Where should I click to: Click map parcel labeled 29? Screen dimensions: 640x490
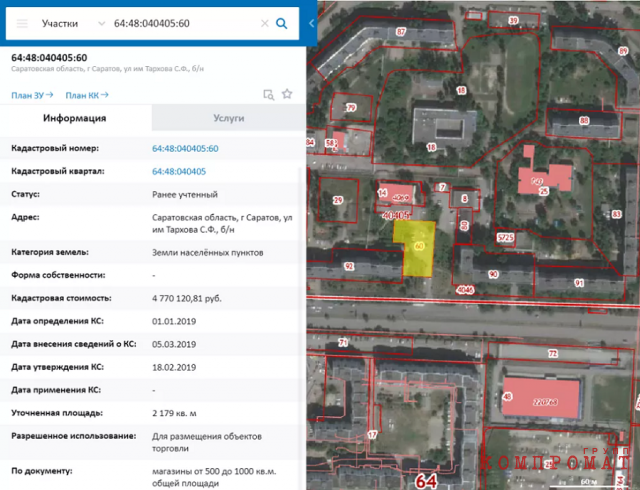pos(338,200)
